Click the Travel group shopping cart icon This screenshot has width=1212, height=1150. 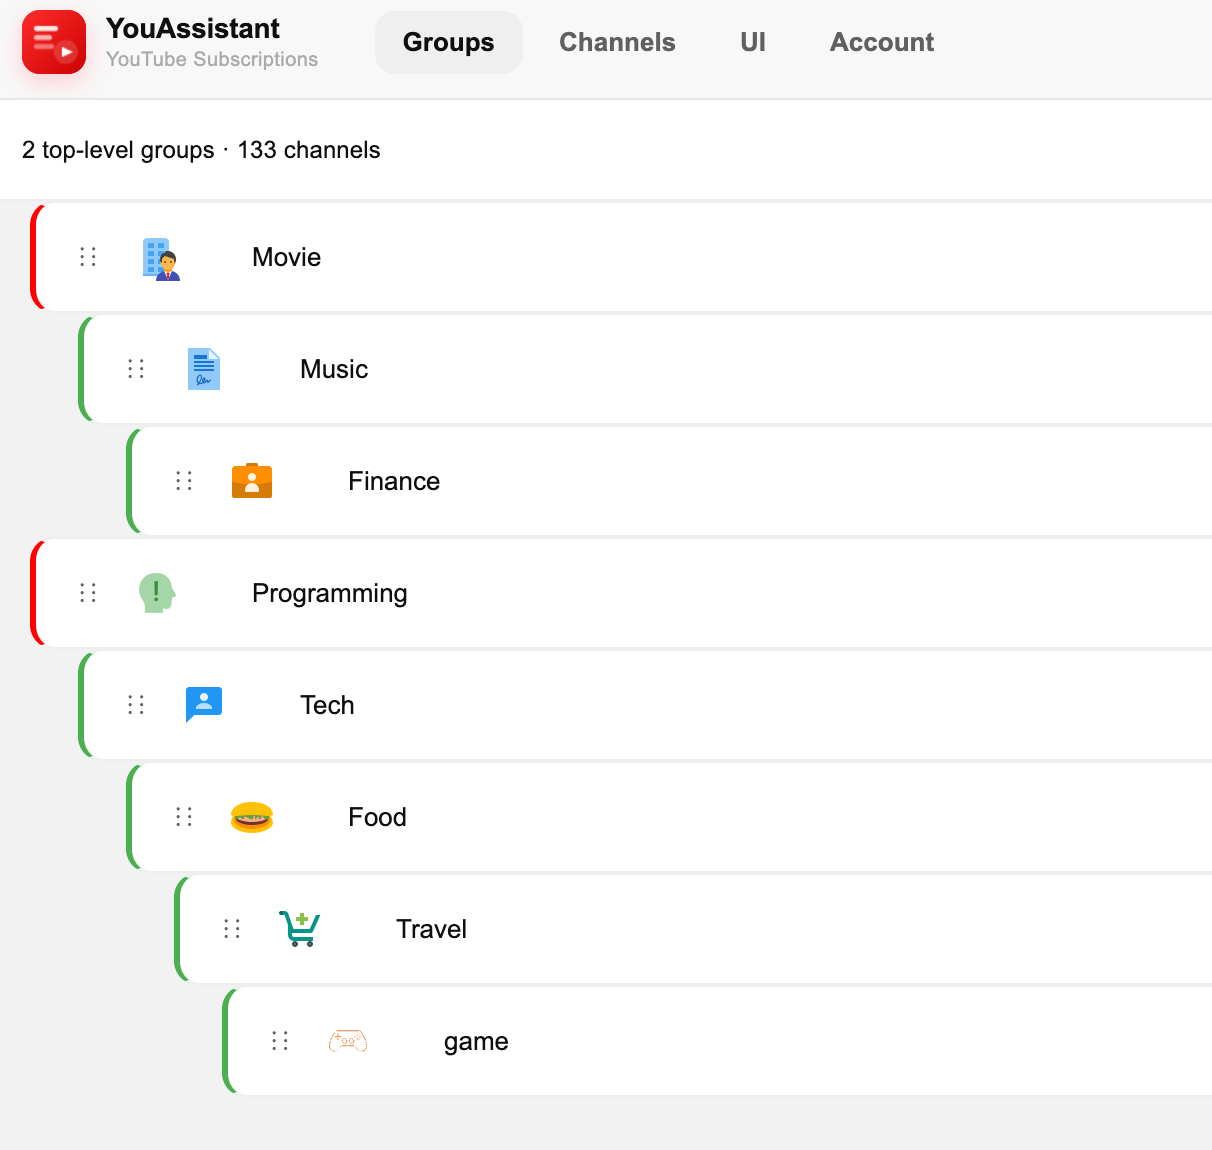pyautogui.click(x=300, y=929)
